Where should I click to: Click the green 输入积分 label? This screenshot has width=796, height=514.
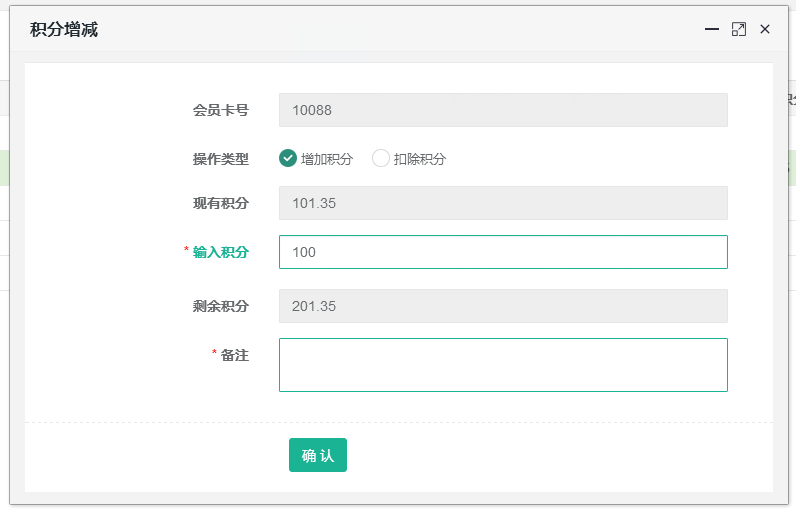220,252
